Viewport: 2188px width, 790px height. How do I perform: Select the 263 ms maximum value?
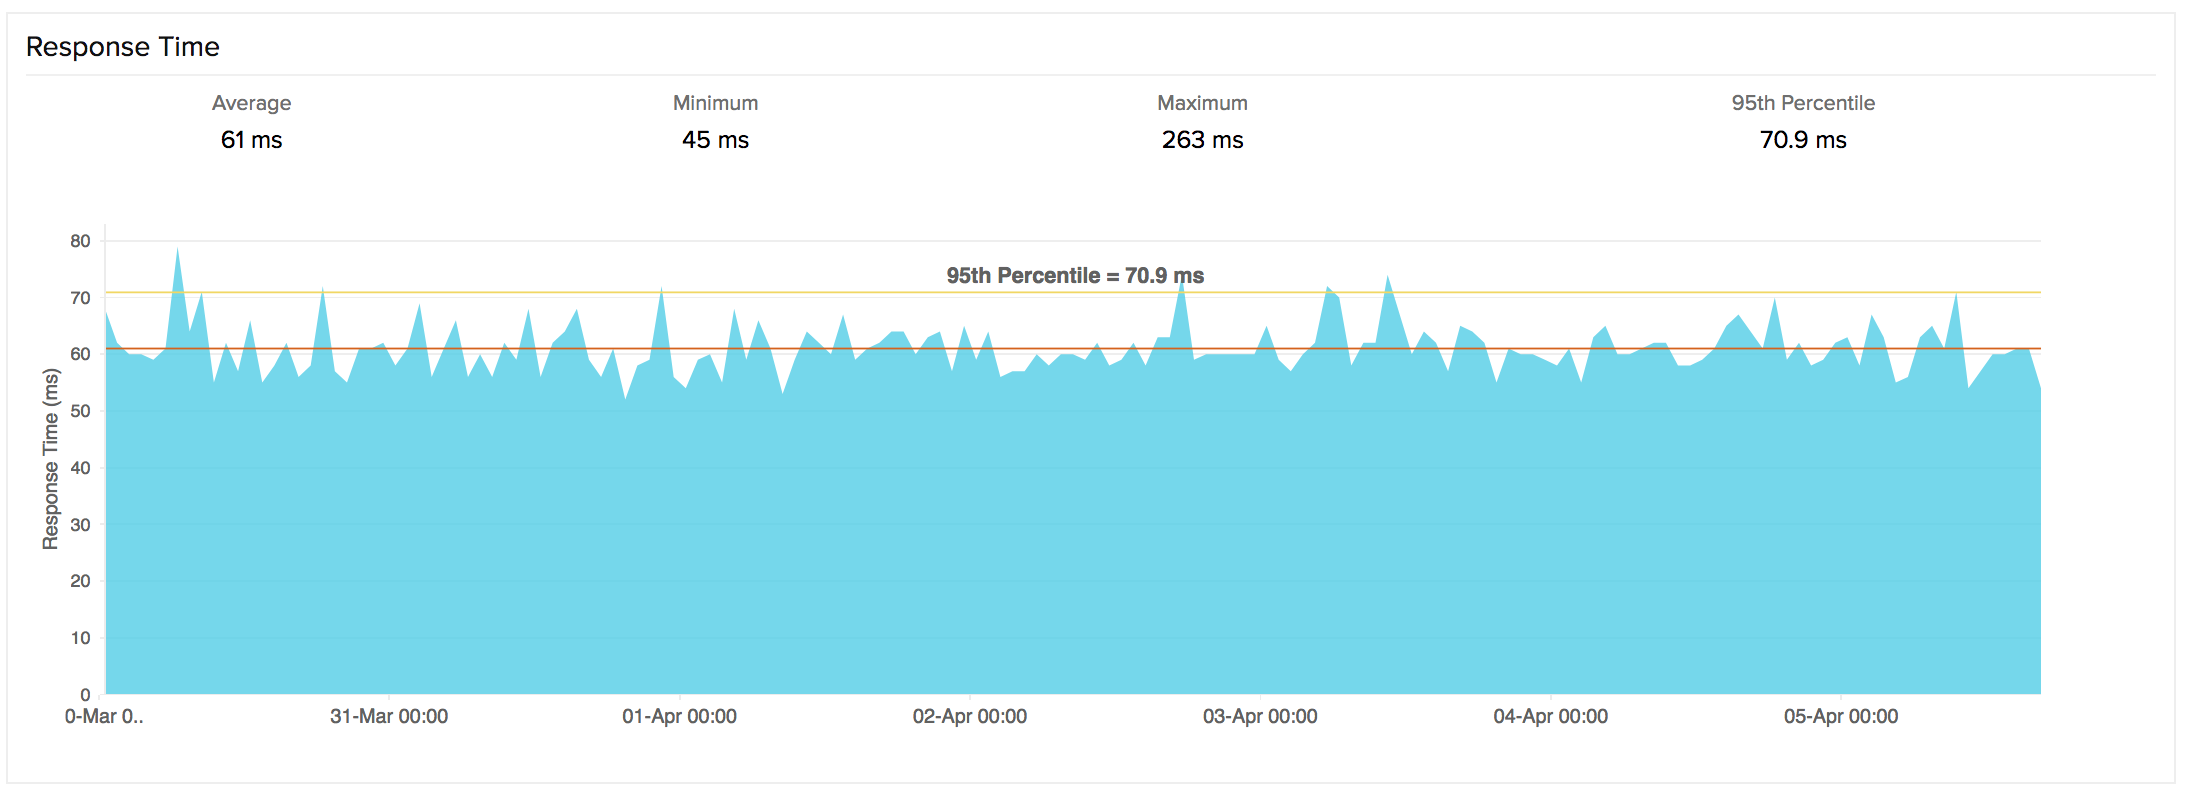coord(1202,140)
